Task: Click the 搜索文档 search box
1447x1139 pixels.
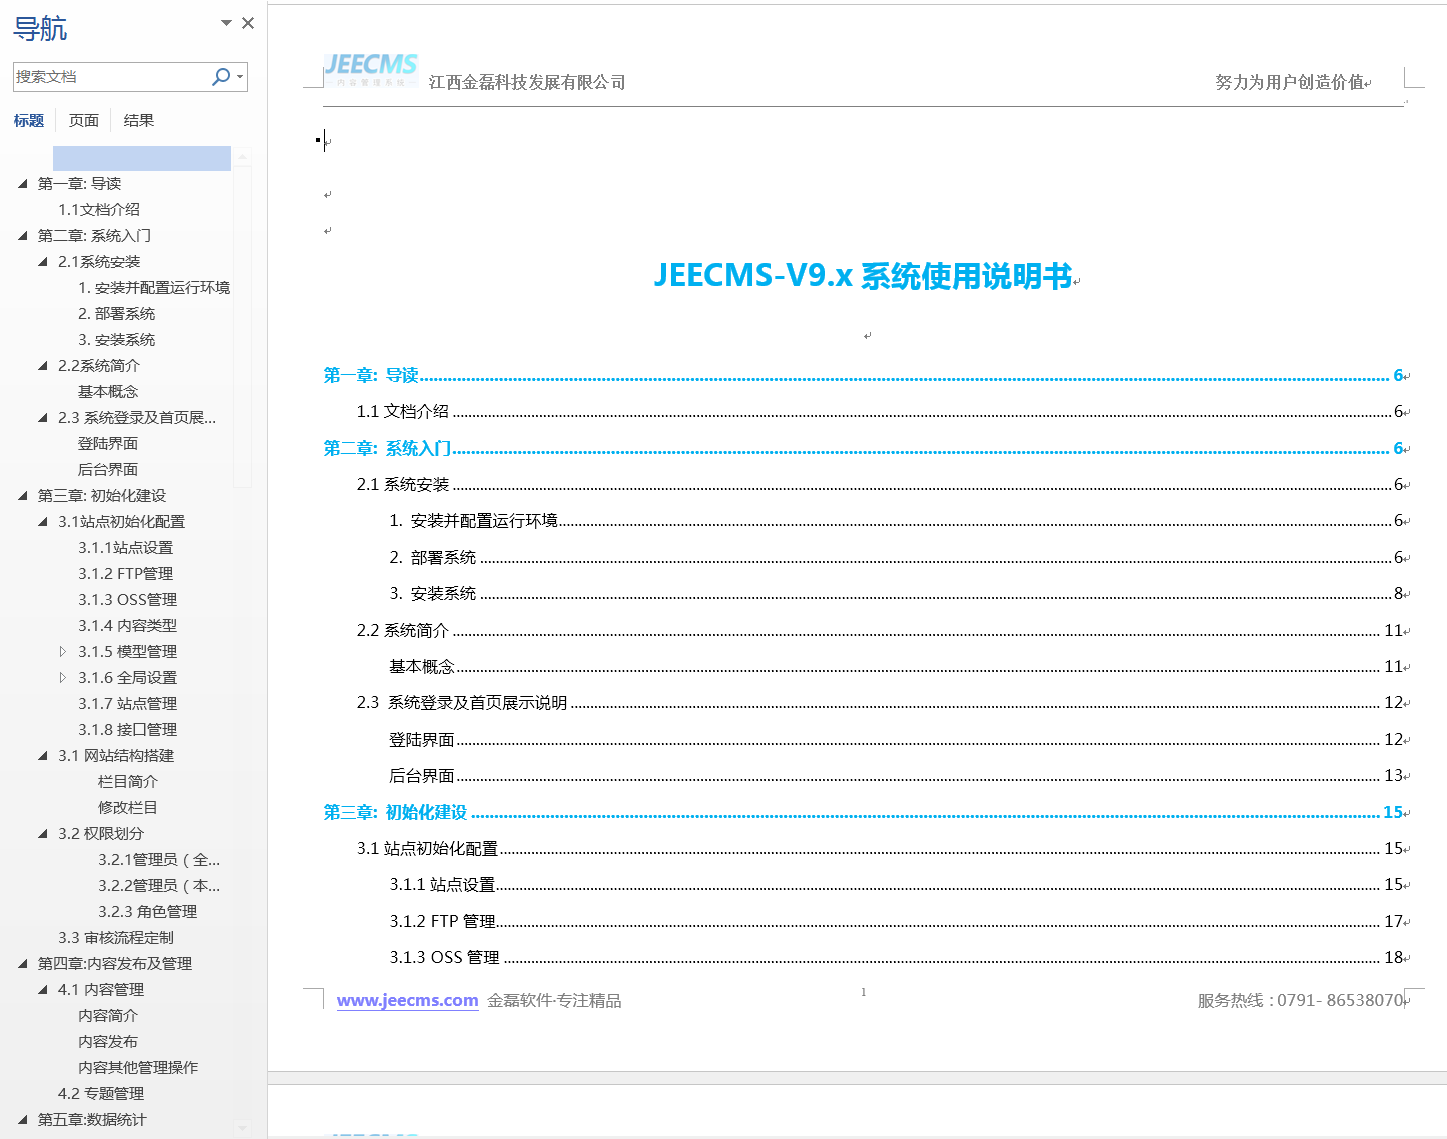Action: 110,77
